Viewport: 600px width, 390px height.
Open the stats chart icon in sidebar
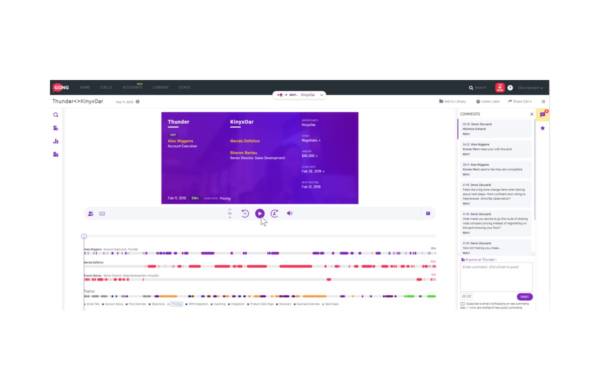pyautogui.click(x=56, y=141)
